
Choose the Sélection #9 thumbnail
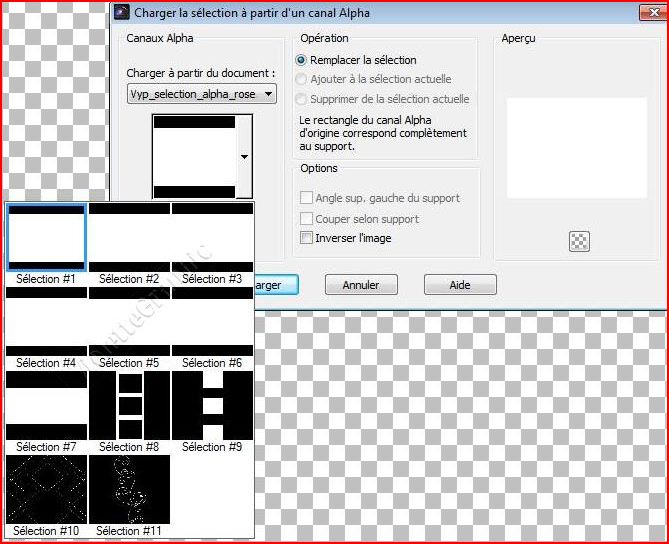212,405
